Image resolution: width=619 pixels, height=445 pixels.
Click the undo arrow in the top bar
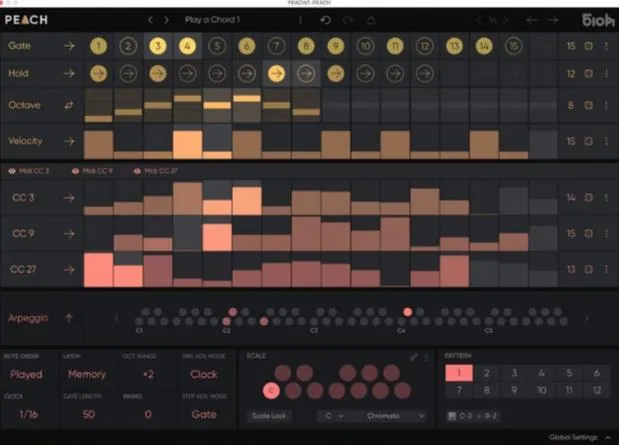(x=325, y=20)
